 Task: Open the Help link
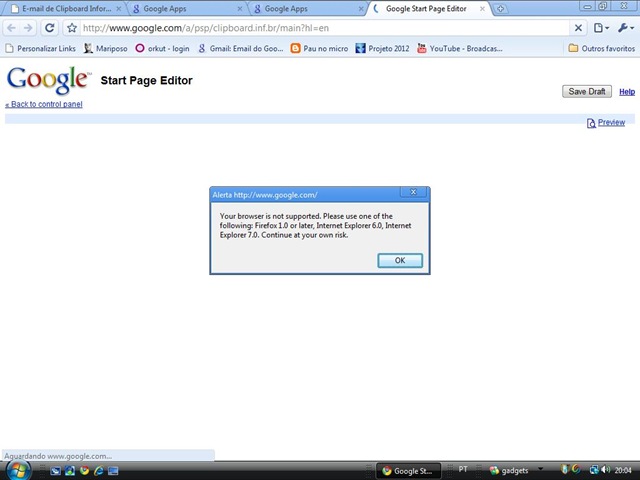(x=627, y=92)
